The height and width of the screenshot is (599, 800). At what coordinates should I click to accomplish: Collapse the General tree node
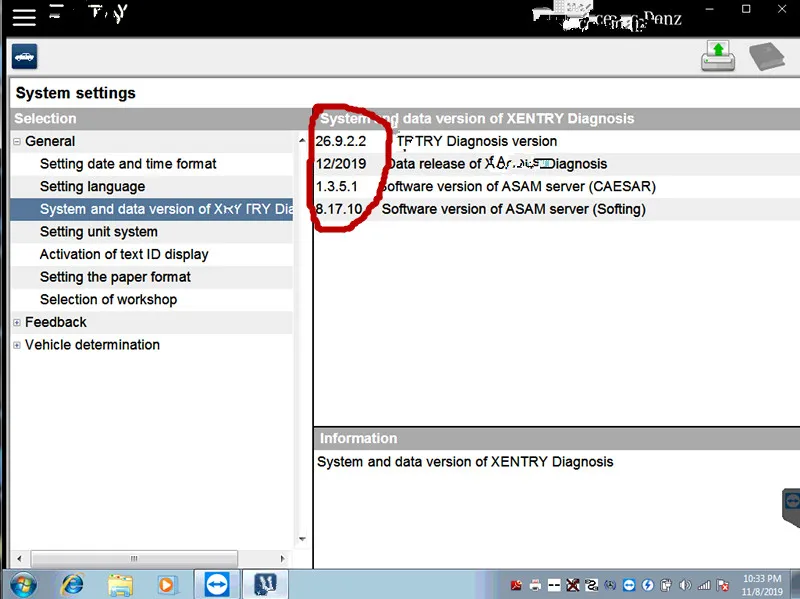point(17,141)
